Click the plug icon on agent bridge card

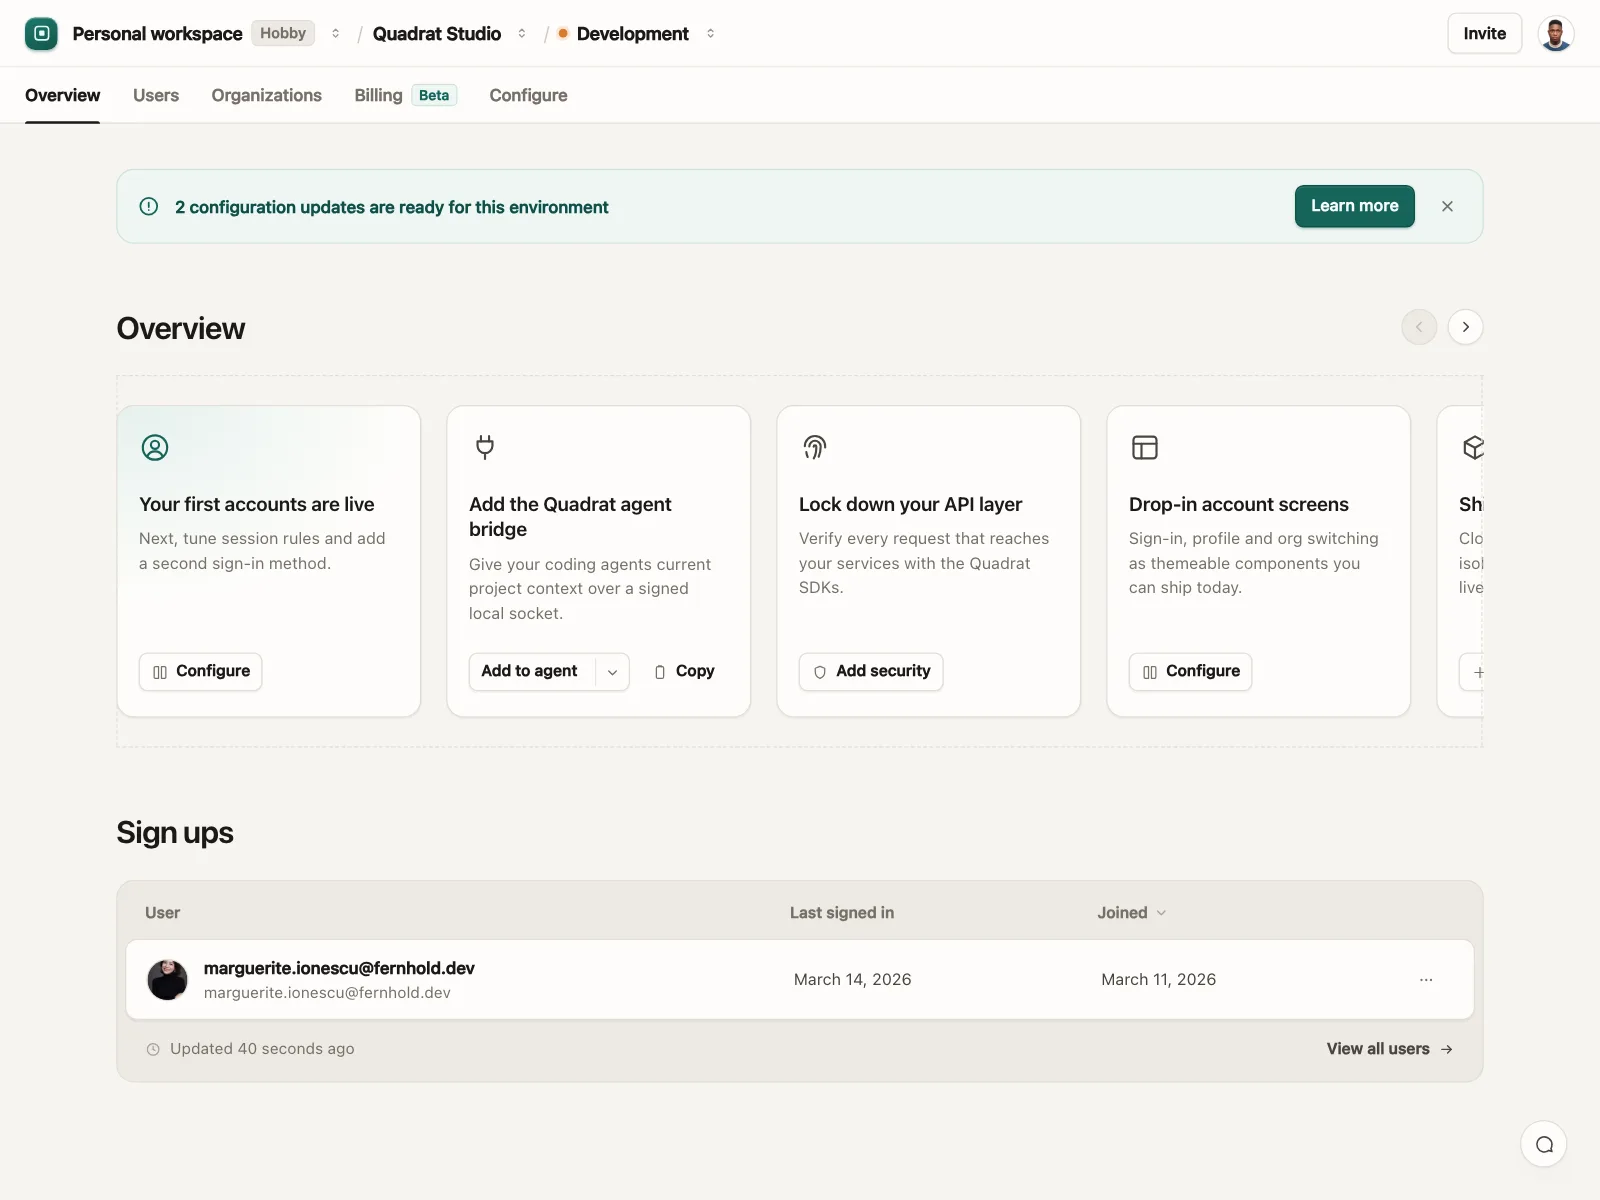click(x=485, y=447)
